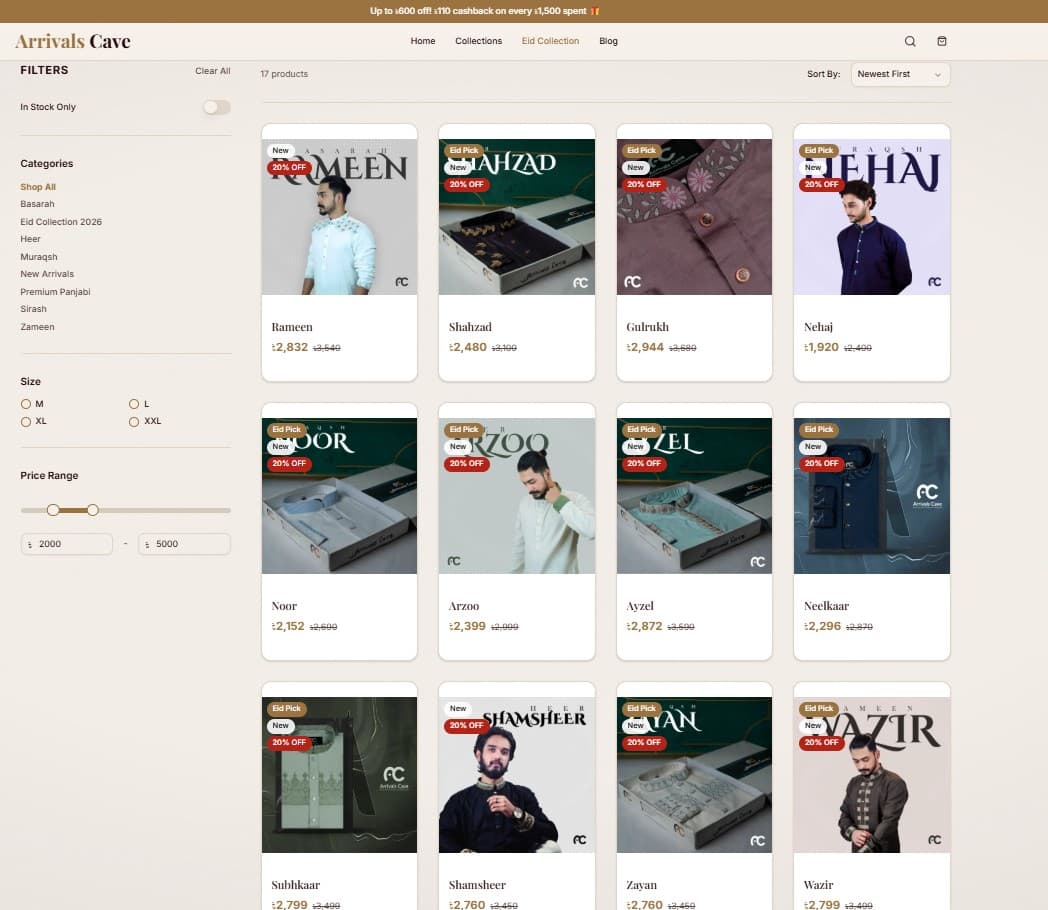Open the Sort By Newest First dropdown
Screen dimensions: 1048x910
coord(900,74)
